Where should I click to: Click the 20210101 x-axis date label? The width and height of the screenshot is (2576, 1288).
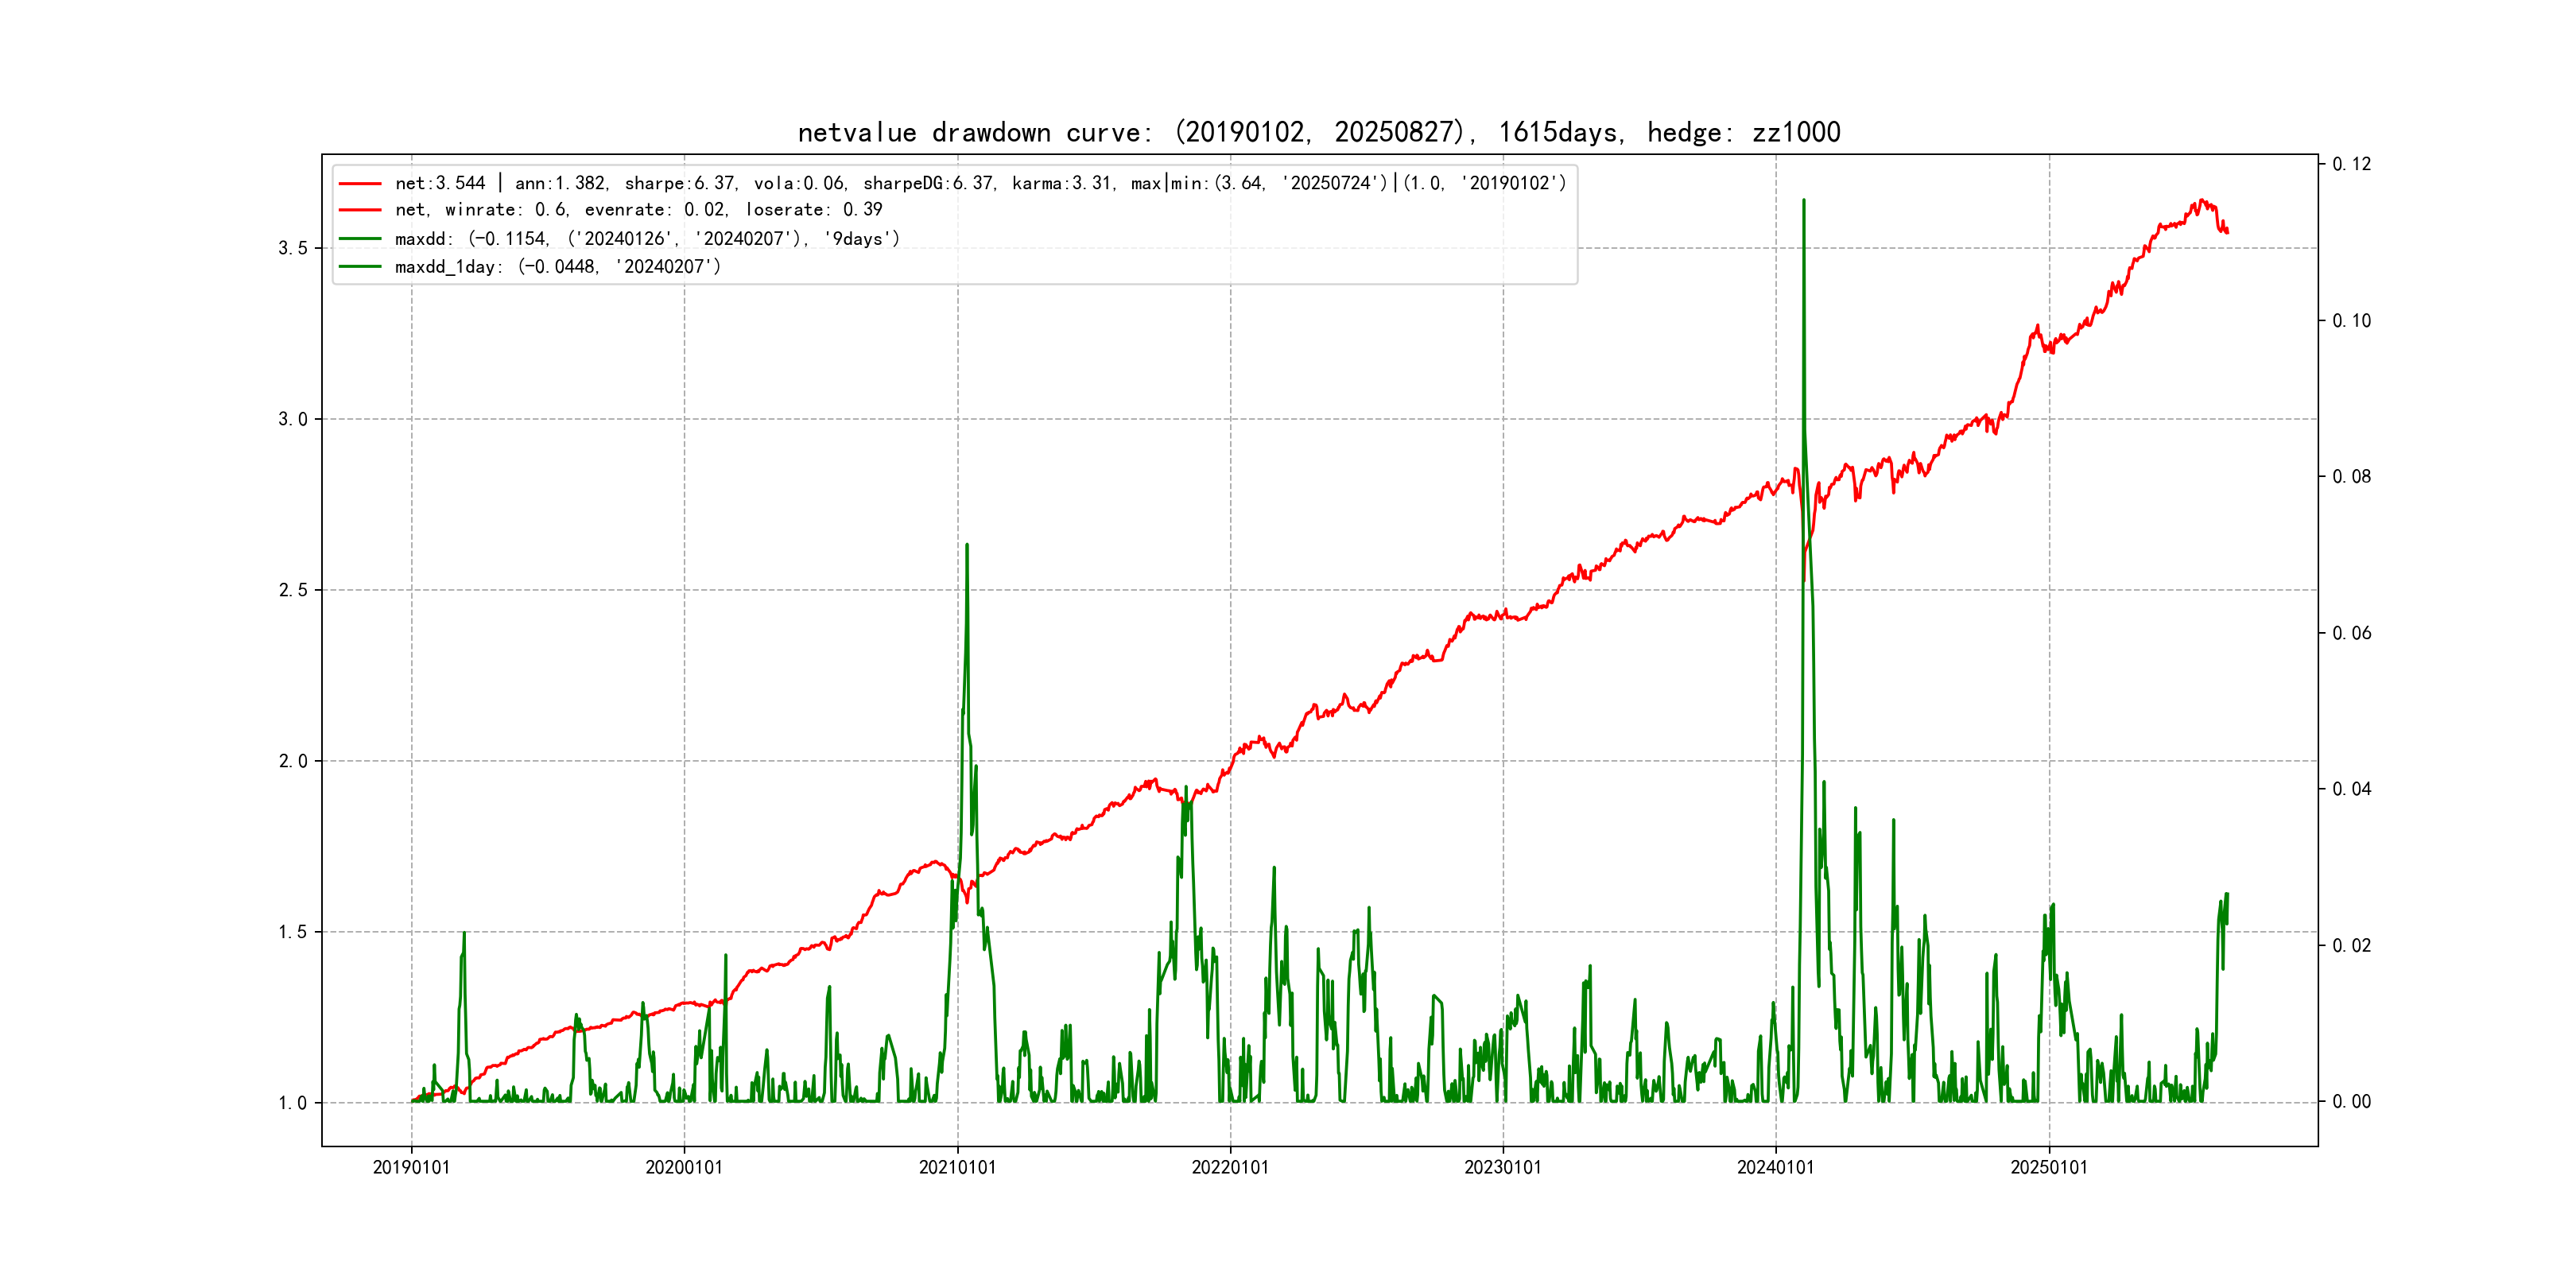coord(957,1168)
